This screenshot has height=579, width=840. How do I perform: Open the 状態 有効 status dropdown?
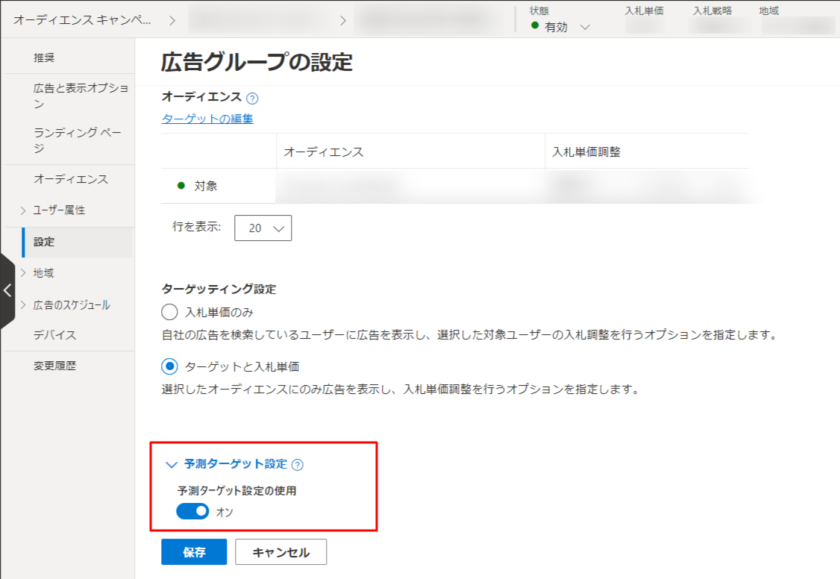pyautogui.click(x=560, y=27)
